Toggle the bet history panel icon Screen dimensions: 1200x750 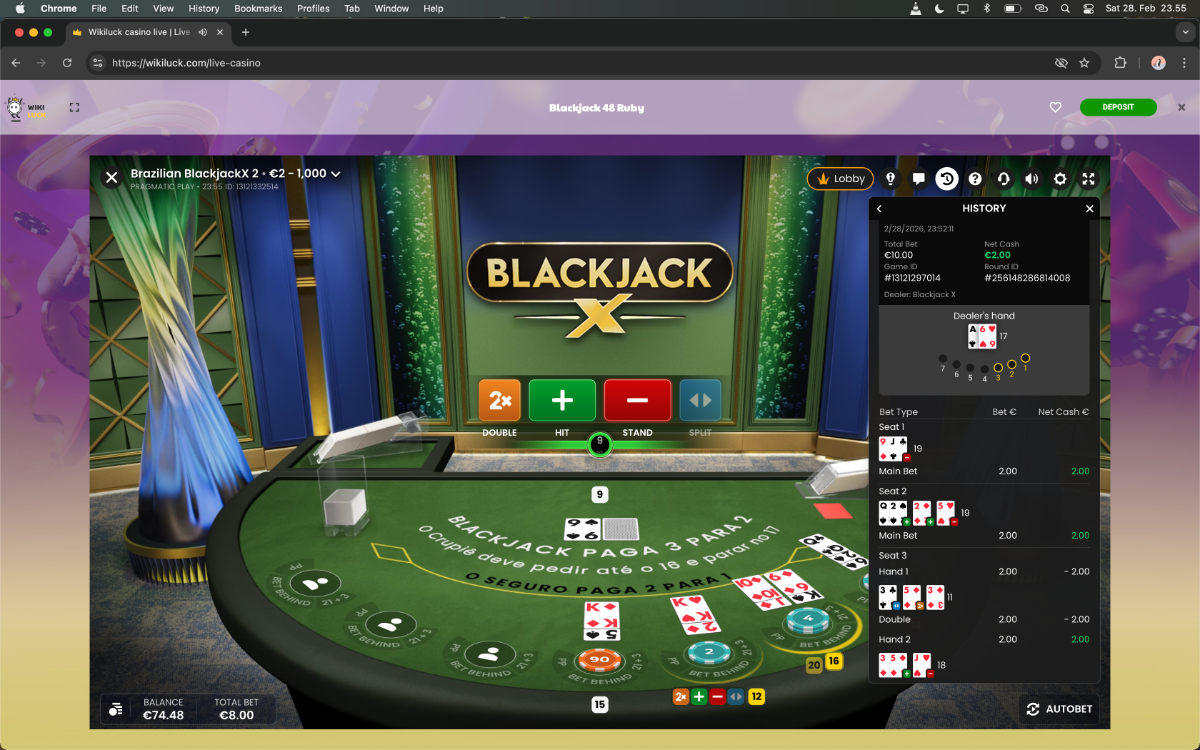(x=946, y=179)
